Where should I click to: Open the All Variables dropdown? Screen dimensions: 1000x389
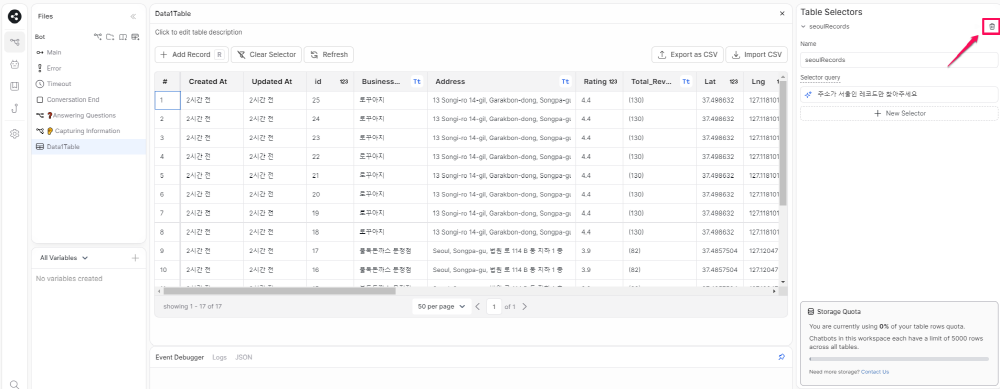(64, 258)
